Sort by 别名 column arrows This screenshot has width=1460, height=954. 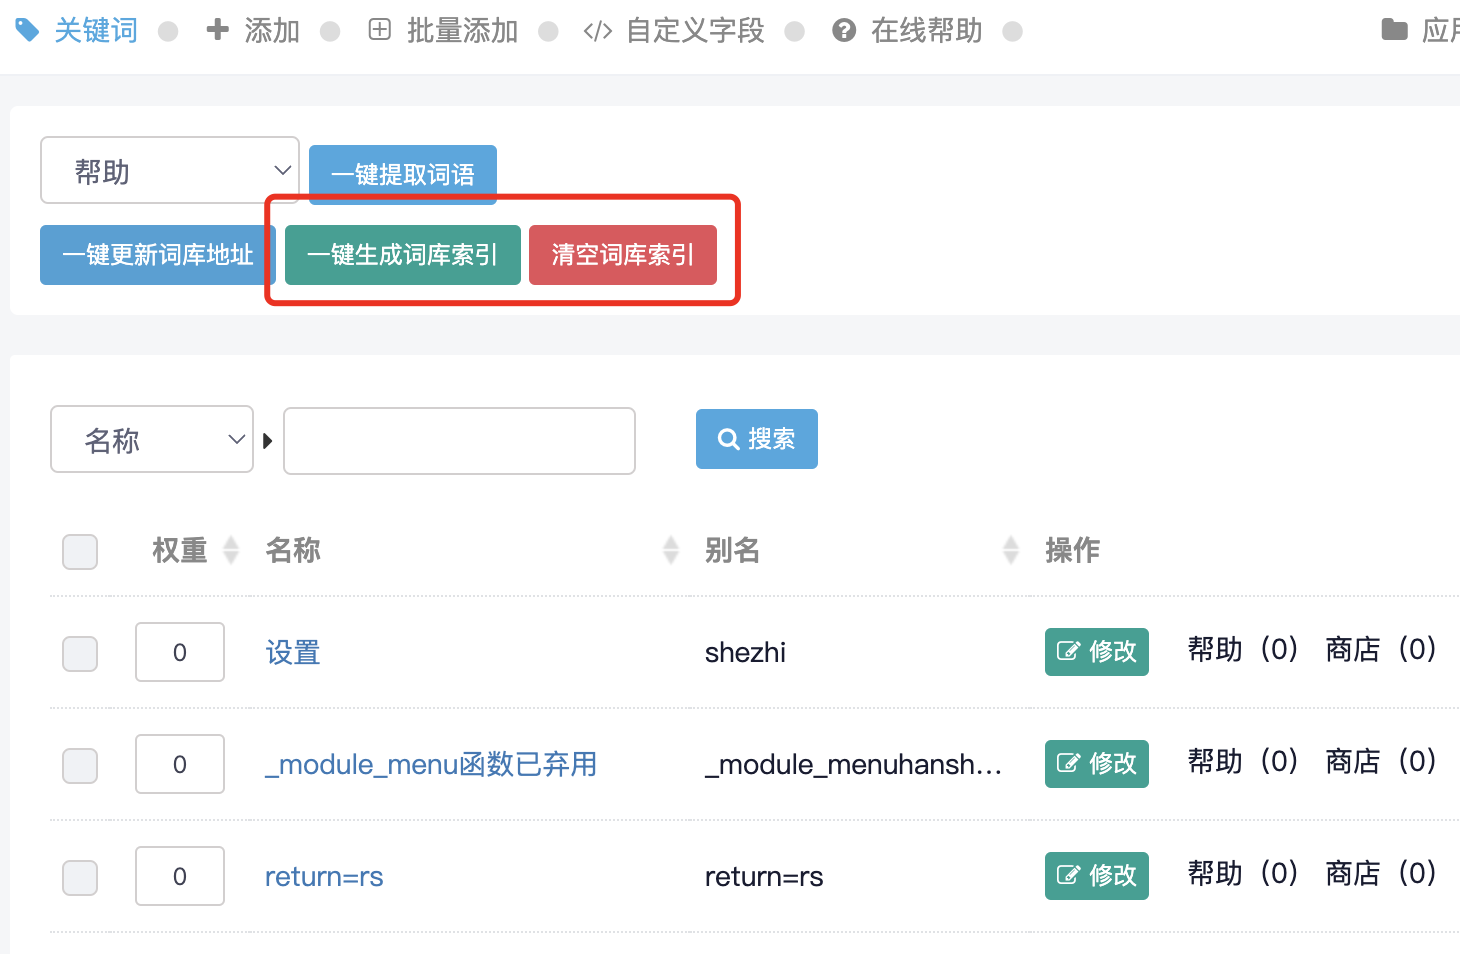1011,550
